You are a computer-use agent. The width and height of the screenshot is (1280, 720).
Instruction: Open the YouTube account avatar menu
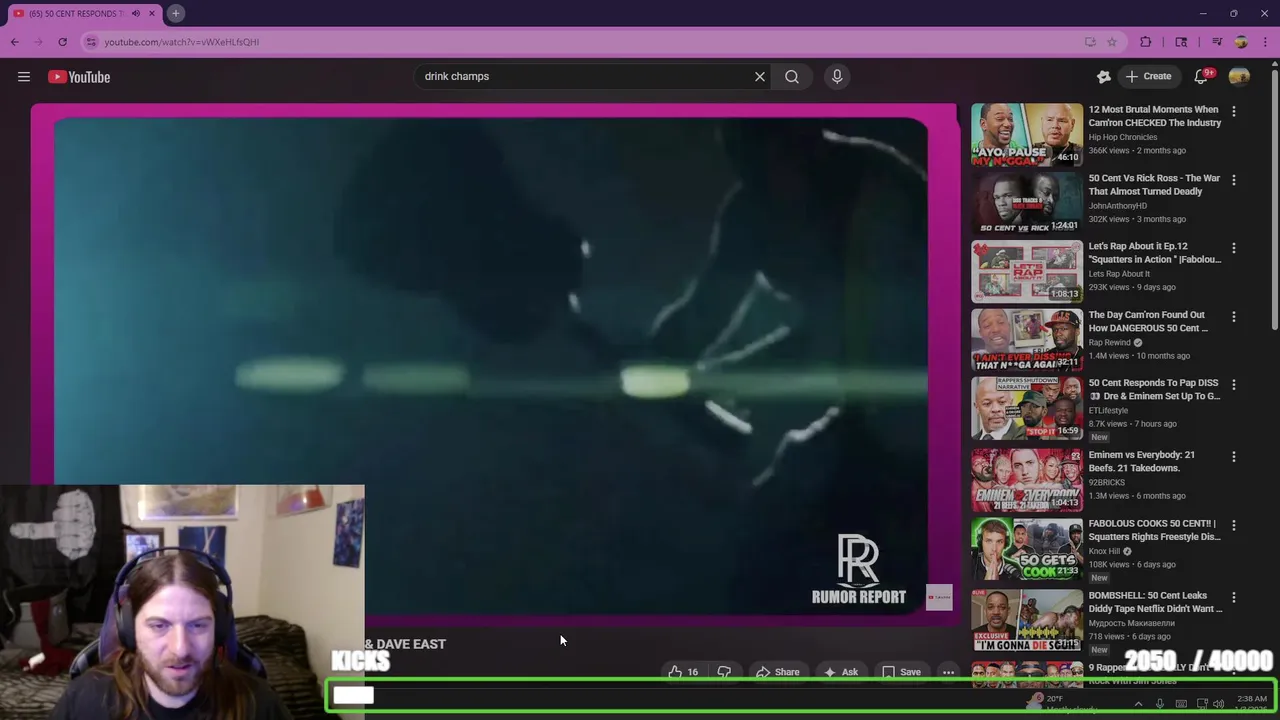click(1239, 76)
